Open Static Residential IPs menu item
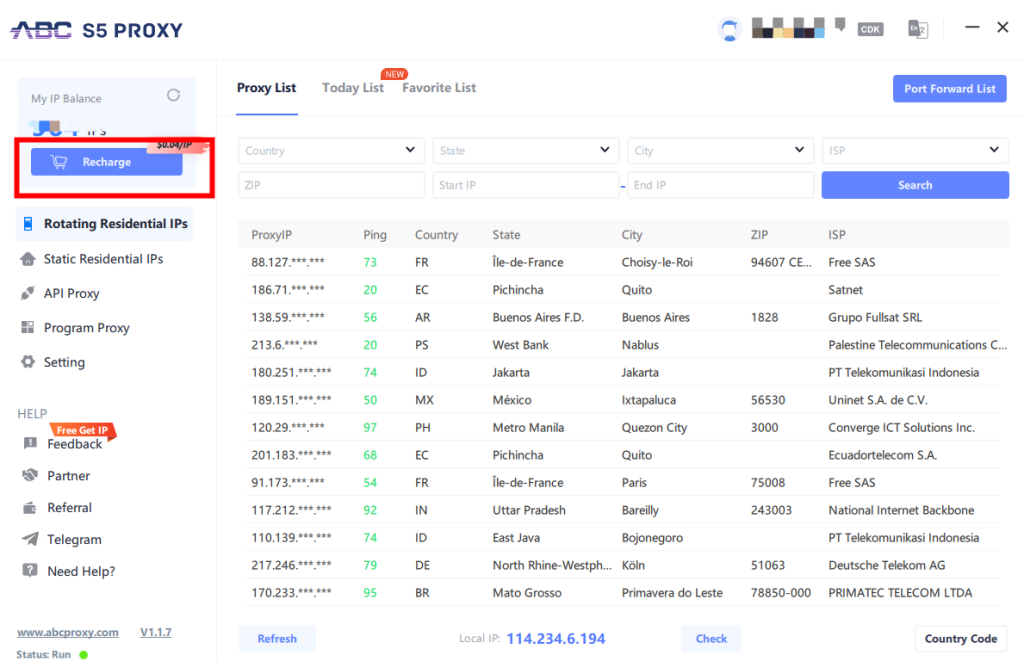This screenshot has height=661, width=1024. [x=103, y=259]
